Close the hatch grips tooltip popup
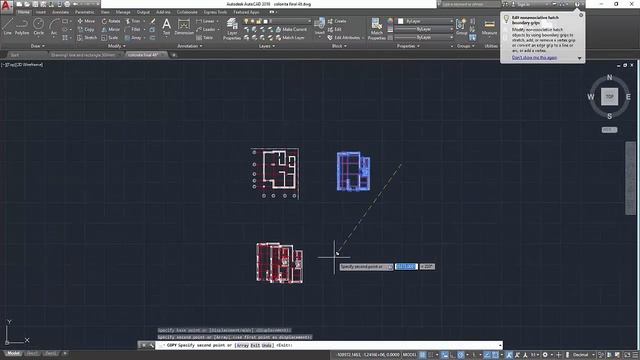The image size is (640, 360). 581,15
